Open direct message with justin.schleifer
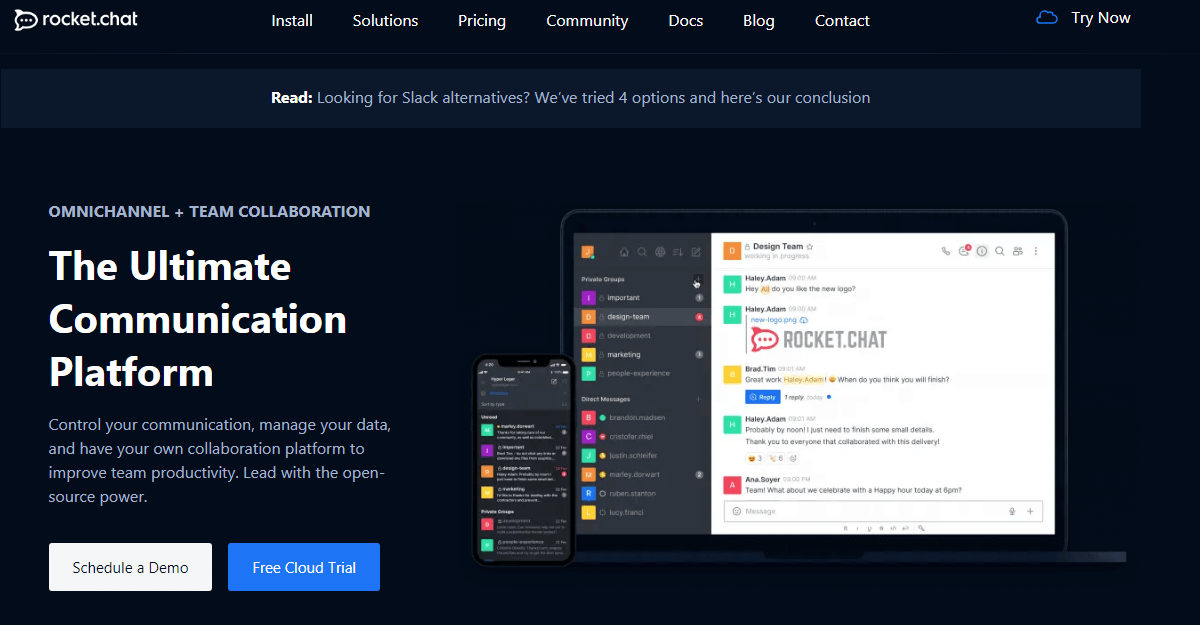The image size is (1200, 625). pyautogui.click(x=643, y=455)
